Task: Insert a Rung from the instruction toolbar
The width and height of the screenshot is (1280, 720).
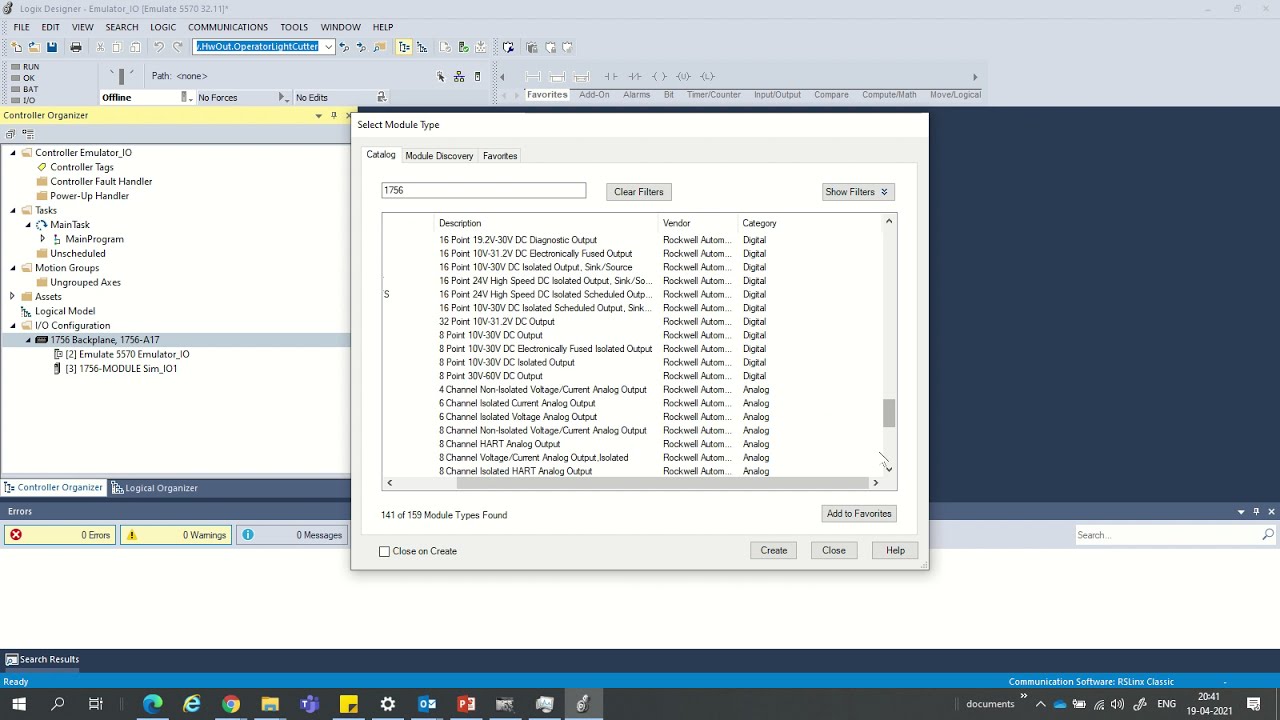Action: click(x=533, y=77)
